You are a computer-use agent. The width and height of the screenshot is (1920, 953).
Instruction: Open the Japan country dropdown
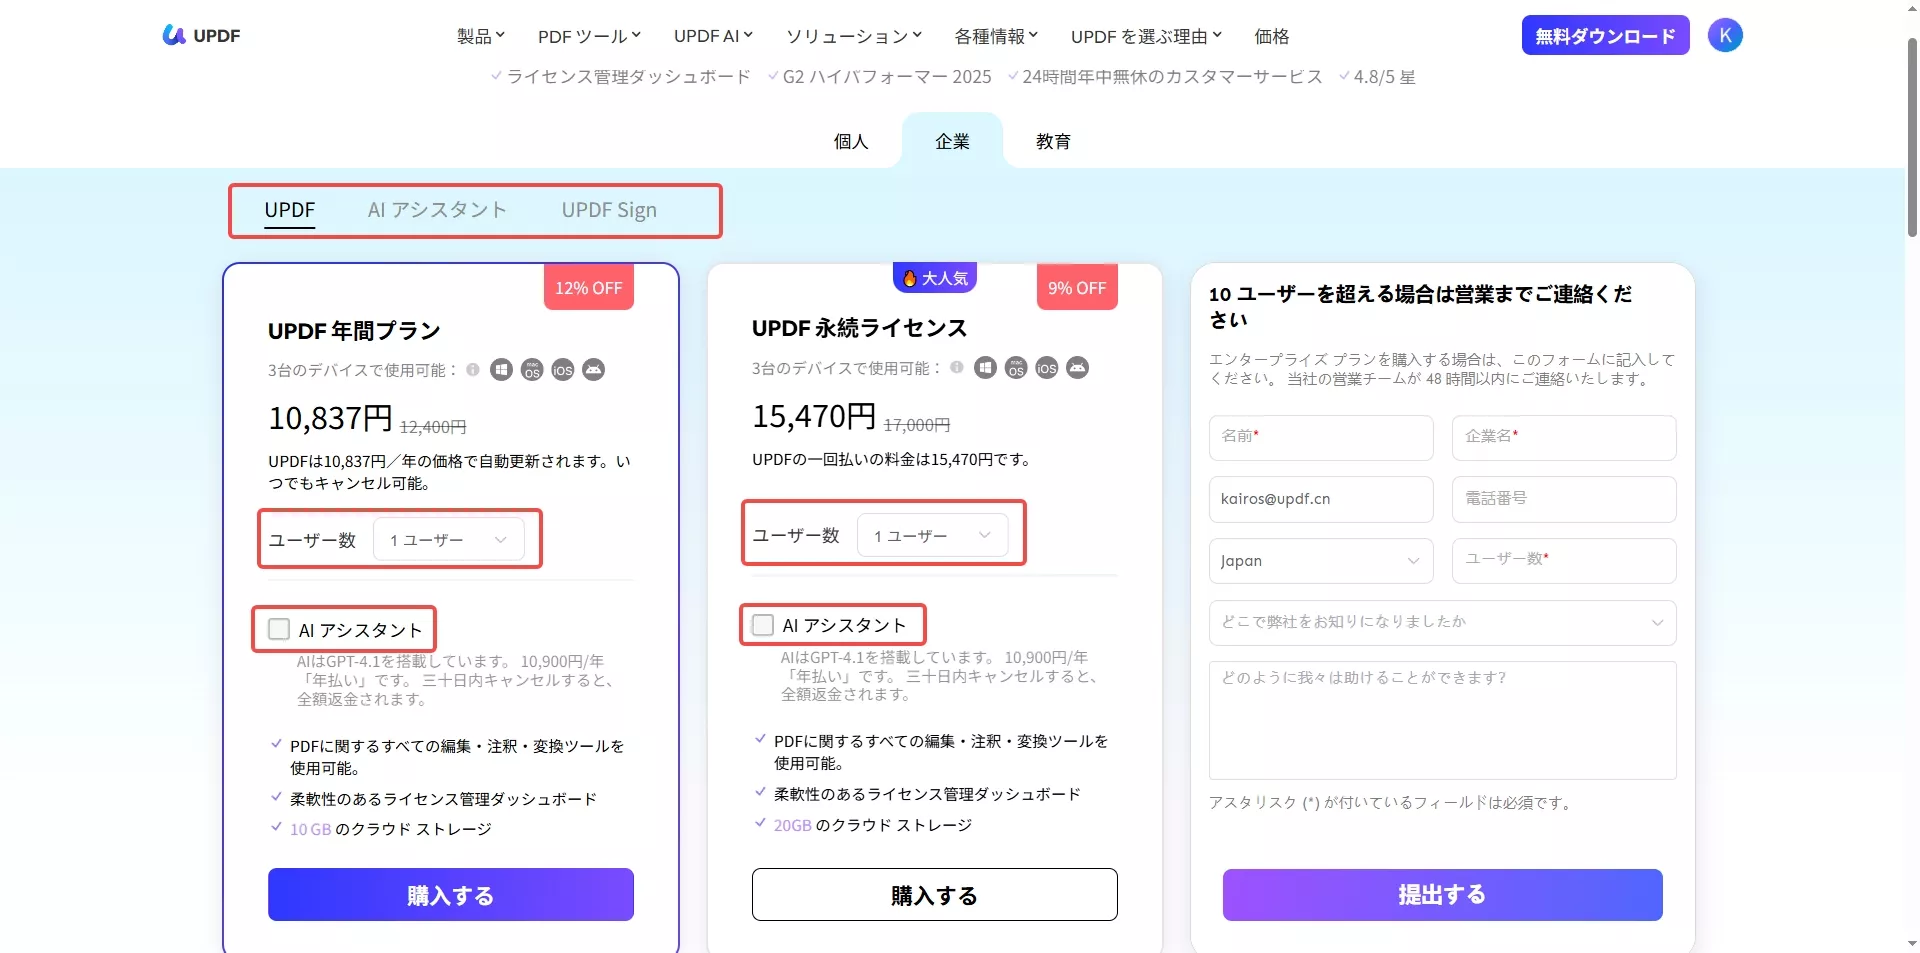pos(1321,561)
